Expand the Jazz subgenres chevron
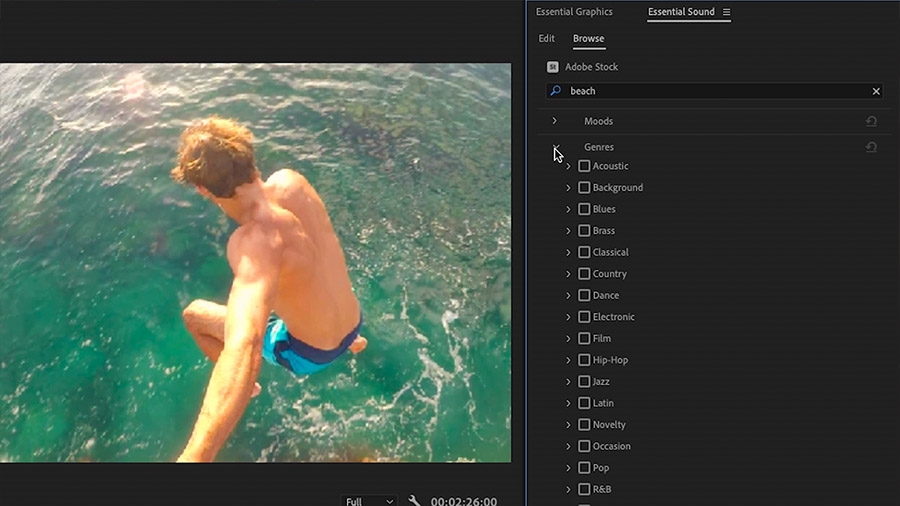This screenshot has width=900, height=506. point(568,382)
